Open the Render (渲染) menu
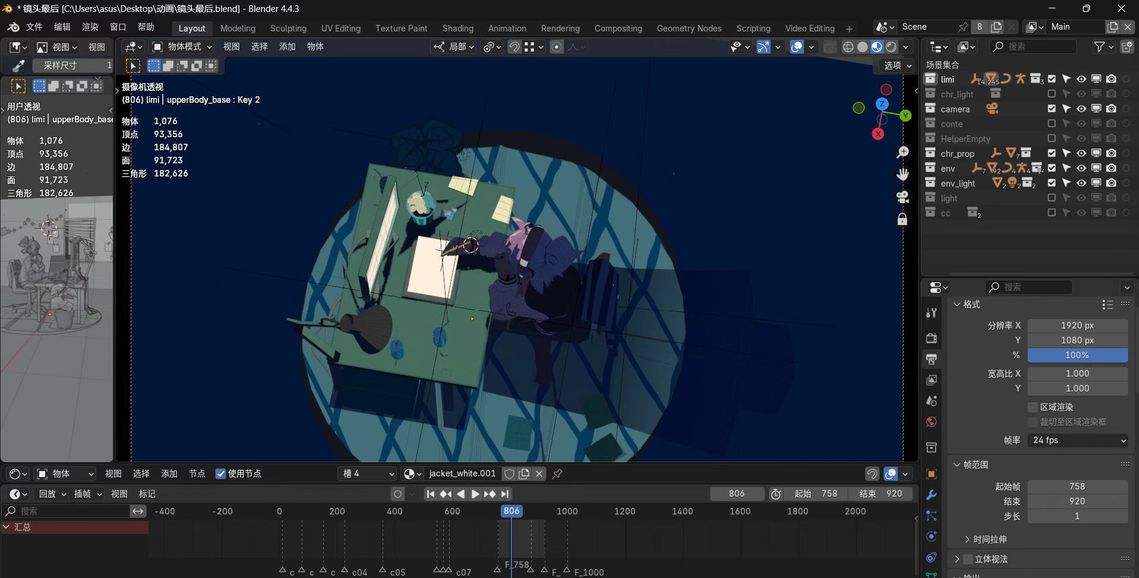The height and width of the screenshot is (578, 1139). [90, 27]
